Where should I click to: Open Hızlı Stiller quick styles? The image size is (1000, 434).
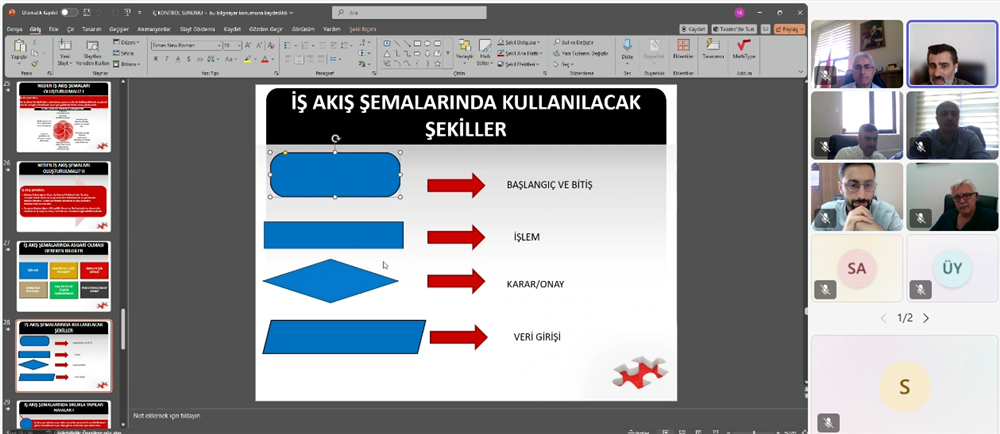[x=485, y=52]
